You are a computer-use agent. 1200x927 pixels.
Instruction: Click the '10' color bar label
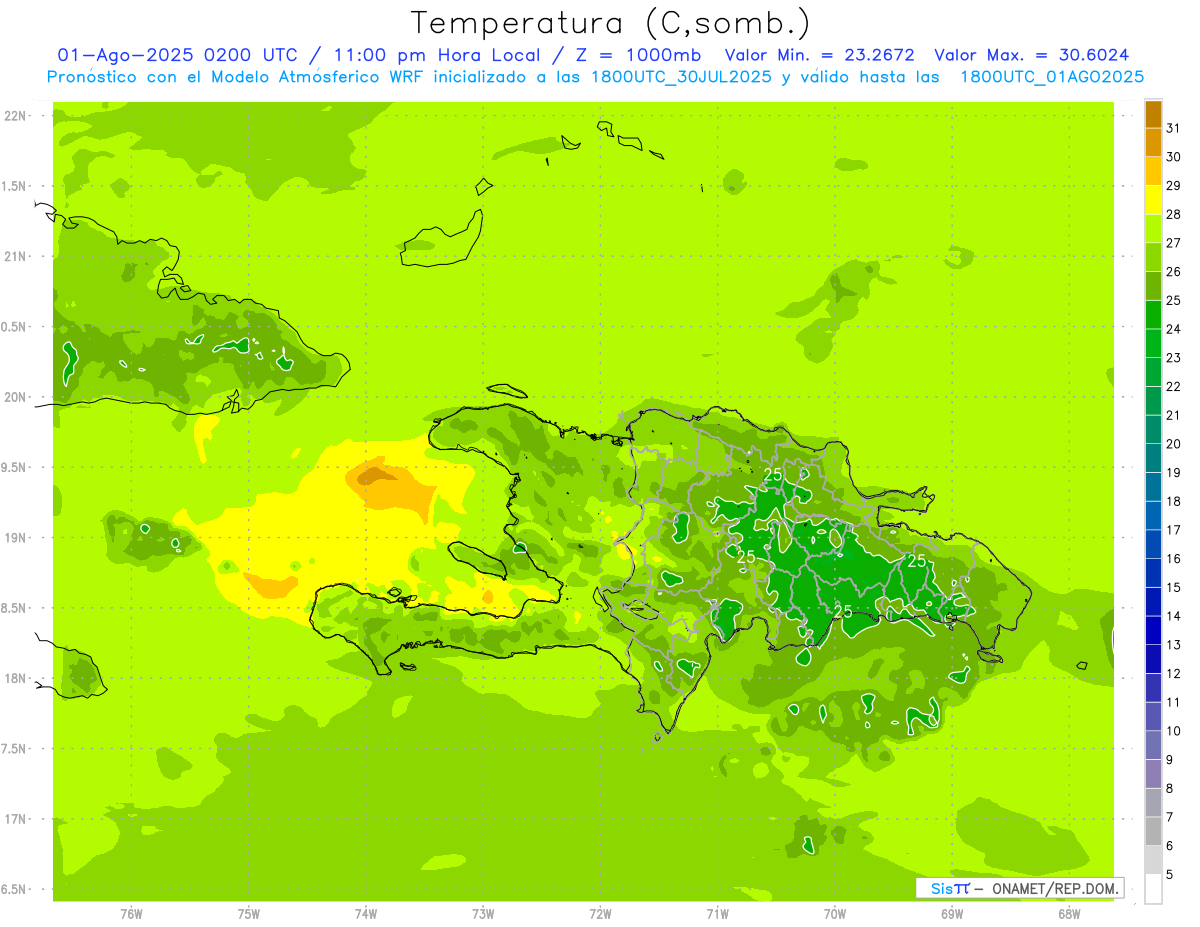coord(1174,731)
